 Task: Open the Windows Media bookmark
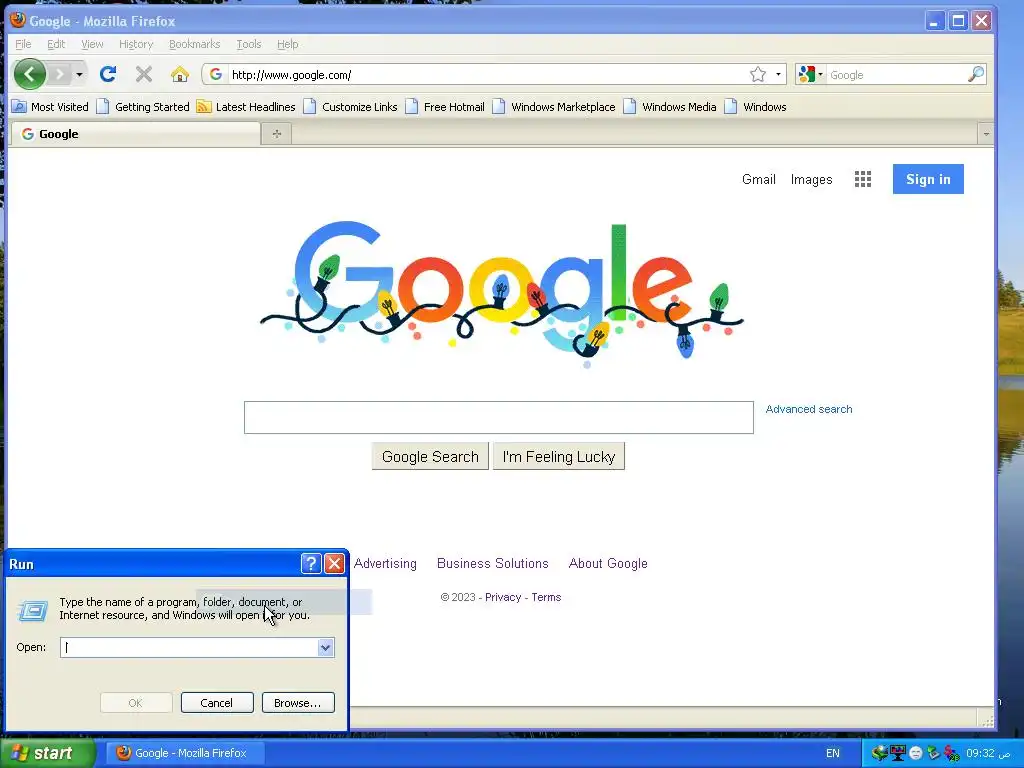click(x=670, y=106)
